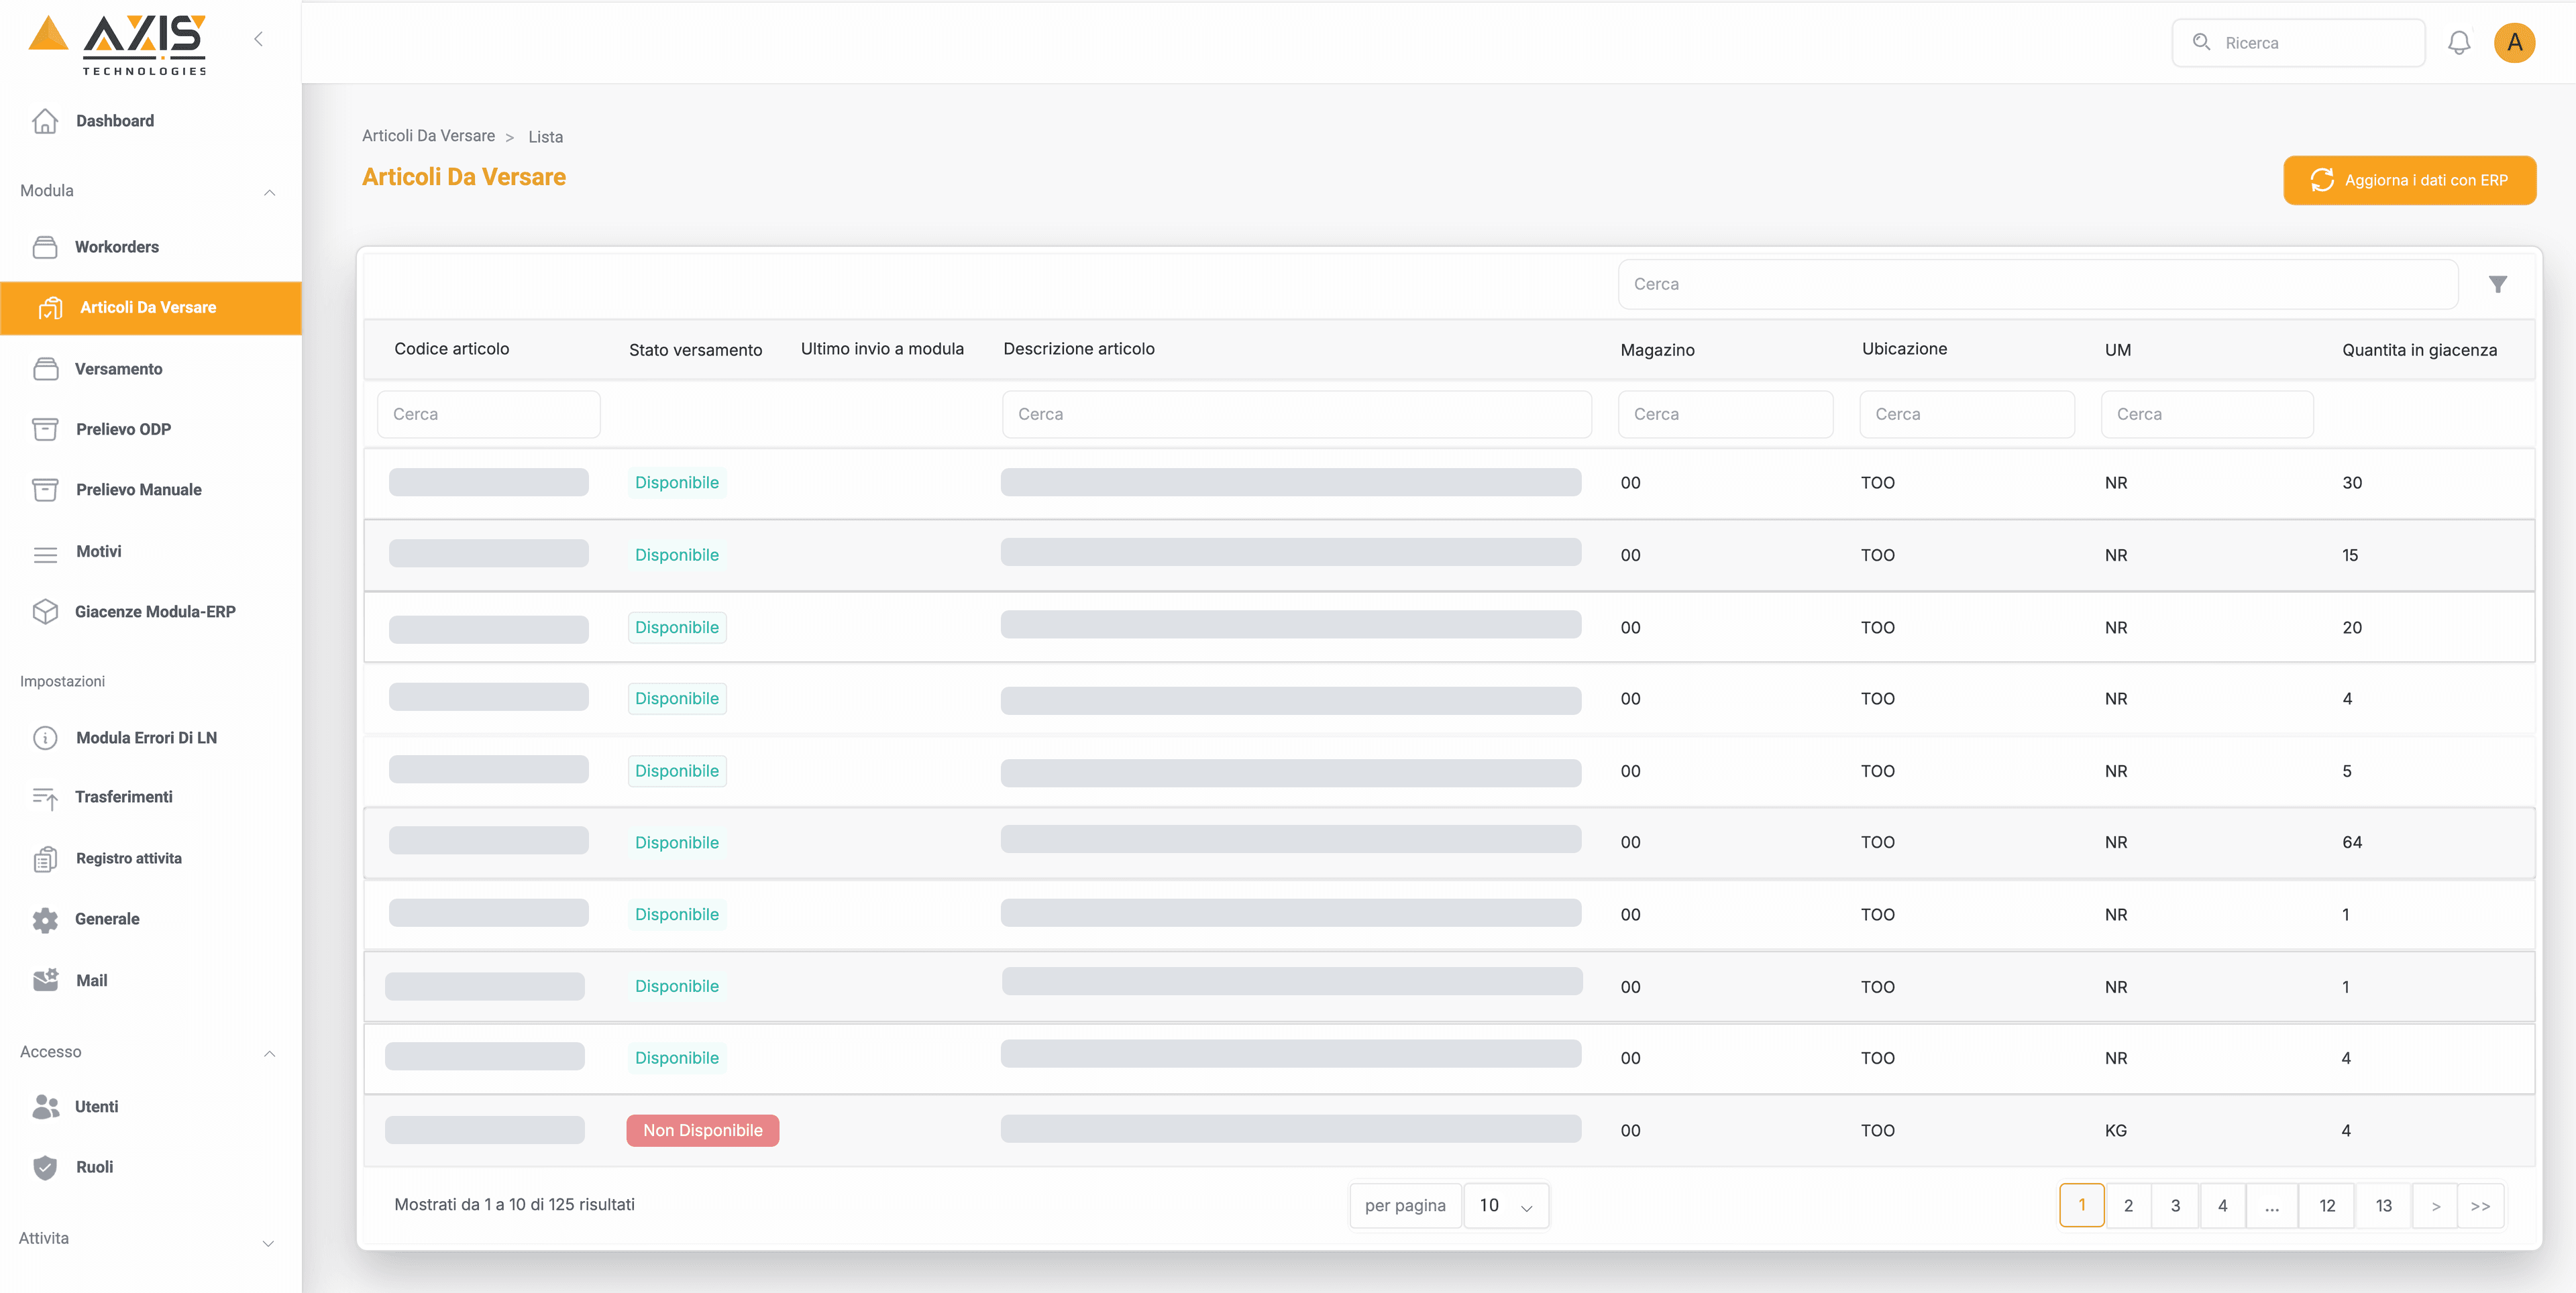Open the notifications bell

[x=2459, y=42]
